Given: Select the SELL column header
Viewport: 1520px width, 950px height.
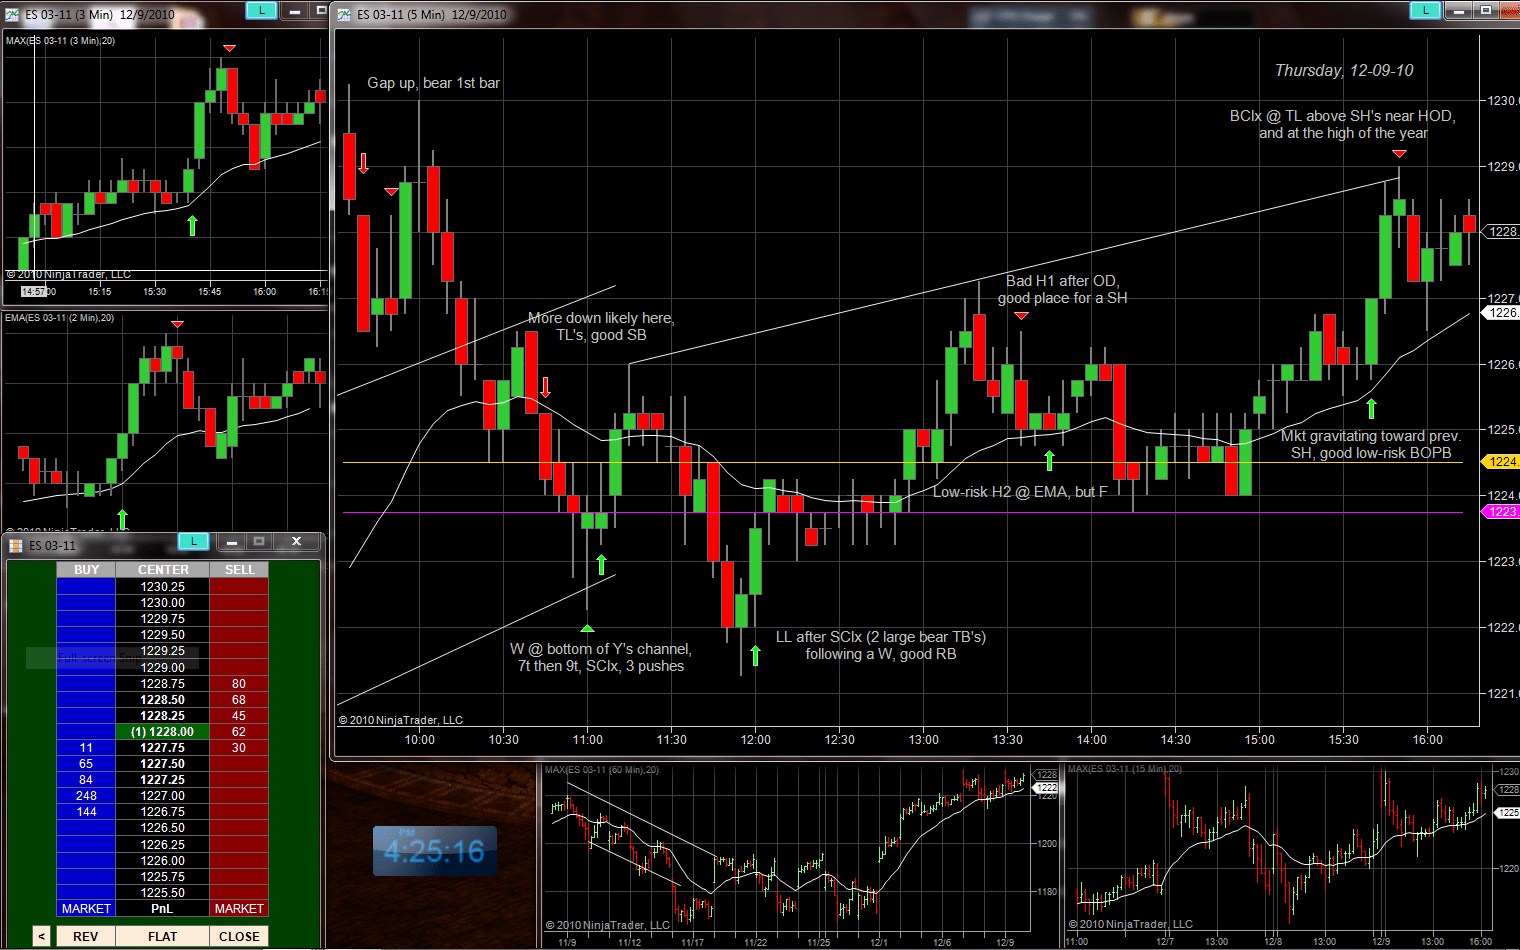Looking at the screenshot, I should click(x=239, y=569).
